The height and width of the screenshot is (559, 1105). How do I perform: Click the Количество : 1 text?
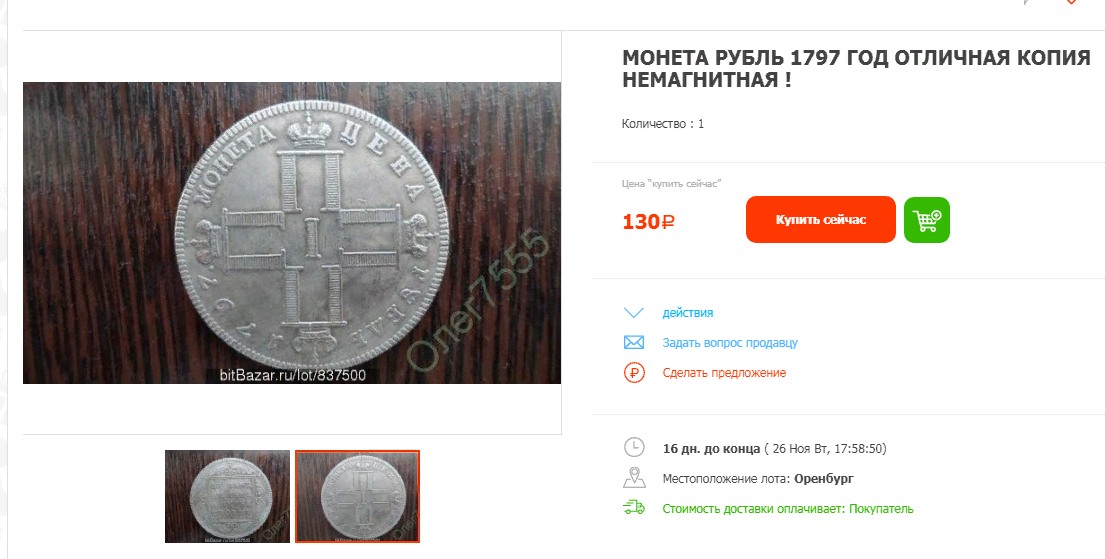click(x=662, y=124)
